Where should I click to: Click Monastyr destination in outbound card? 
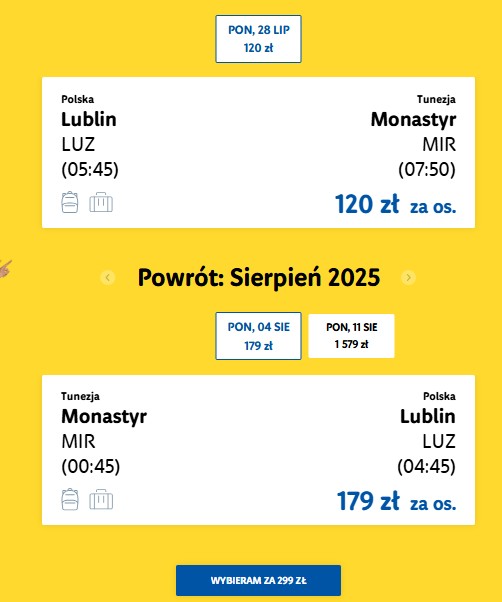point(413,119)
